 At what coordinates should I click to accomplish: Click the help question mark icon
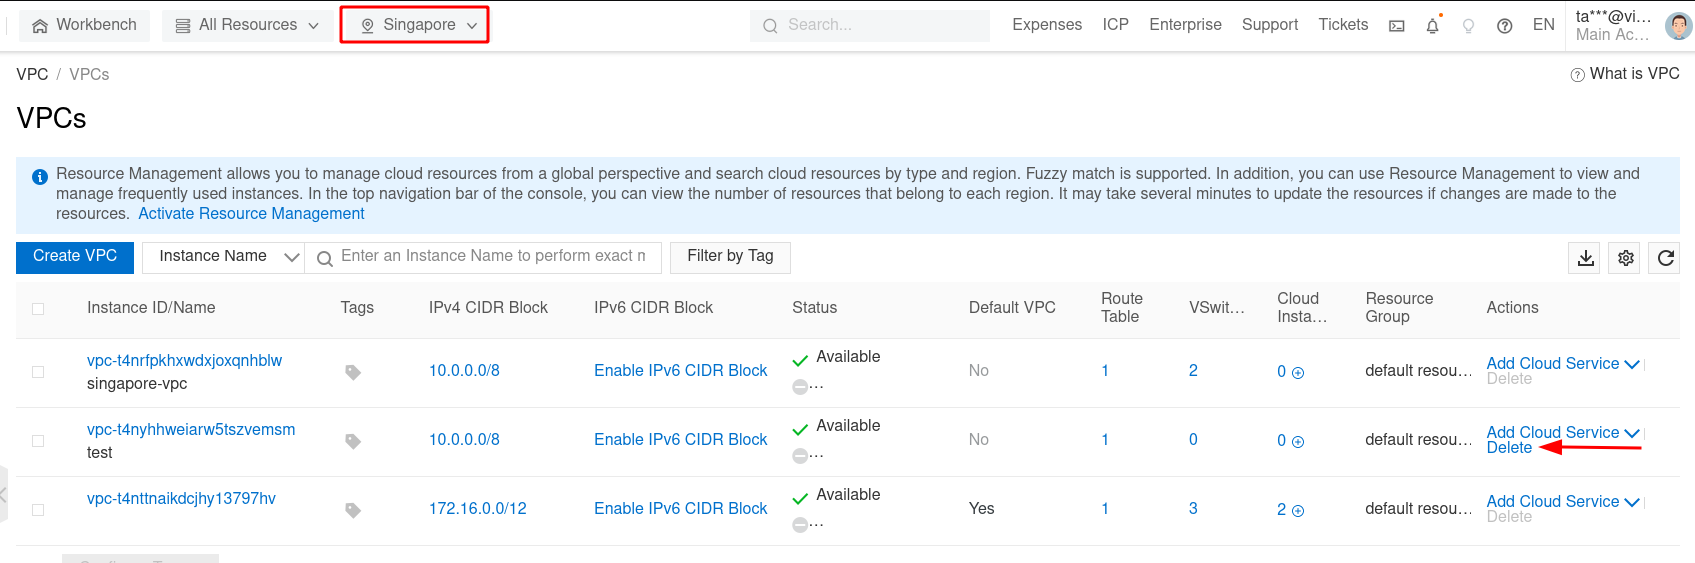(1504, 26)
